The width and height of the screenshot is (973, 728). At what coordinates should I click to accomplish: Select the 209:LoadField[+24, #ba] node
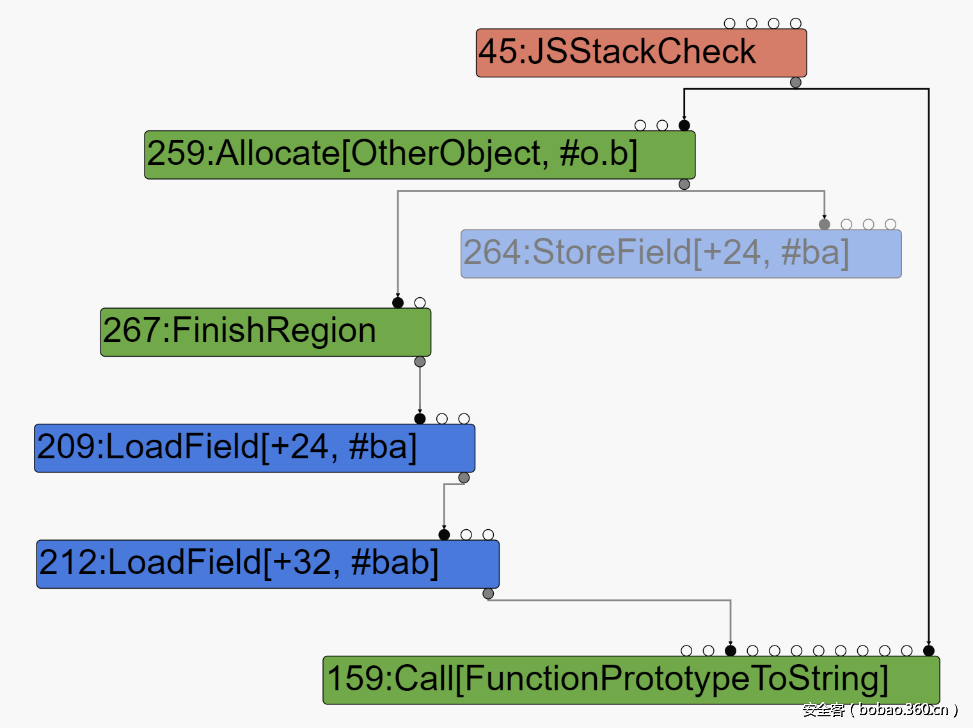pos(254,448)
